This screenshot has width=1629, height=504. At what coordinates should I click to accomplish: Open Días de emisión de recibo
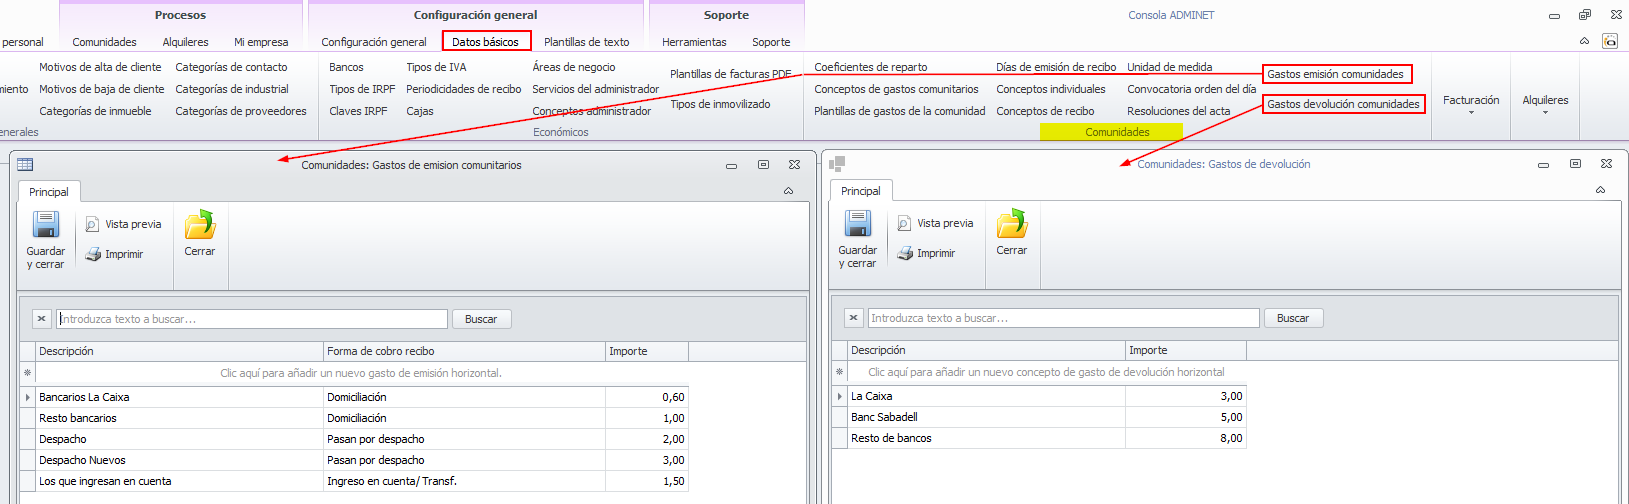pos(1056,67)
